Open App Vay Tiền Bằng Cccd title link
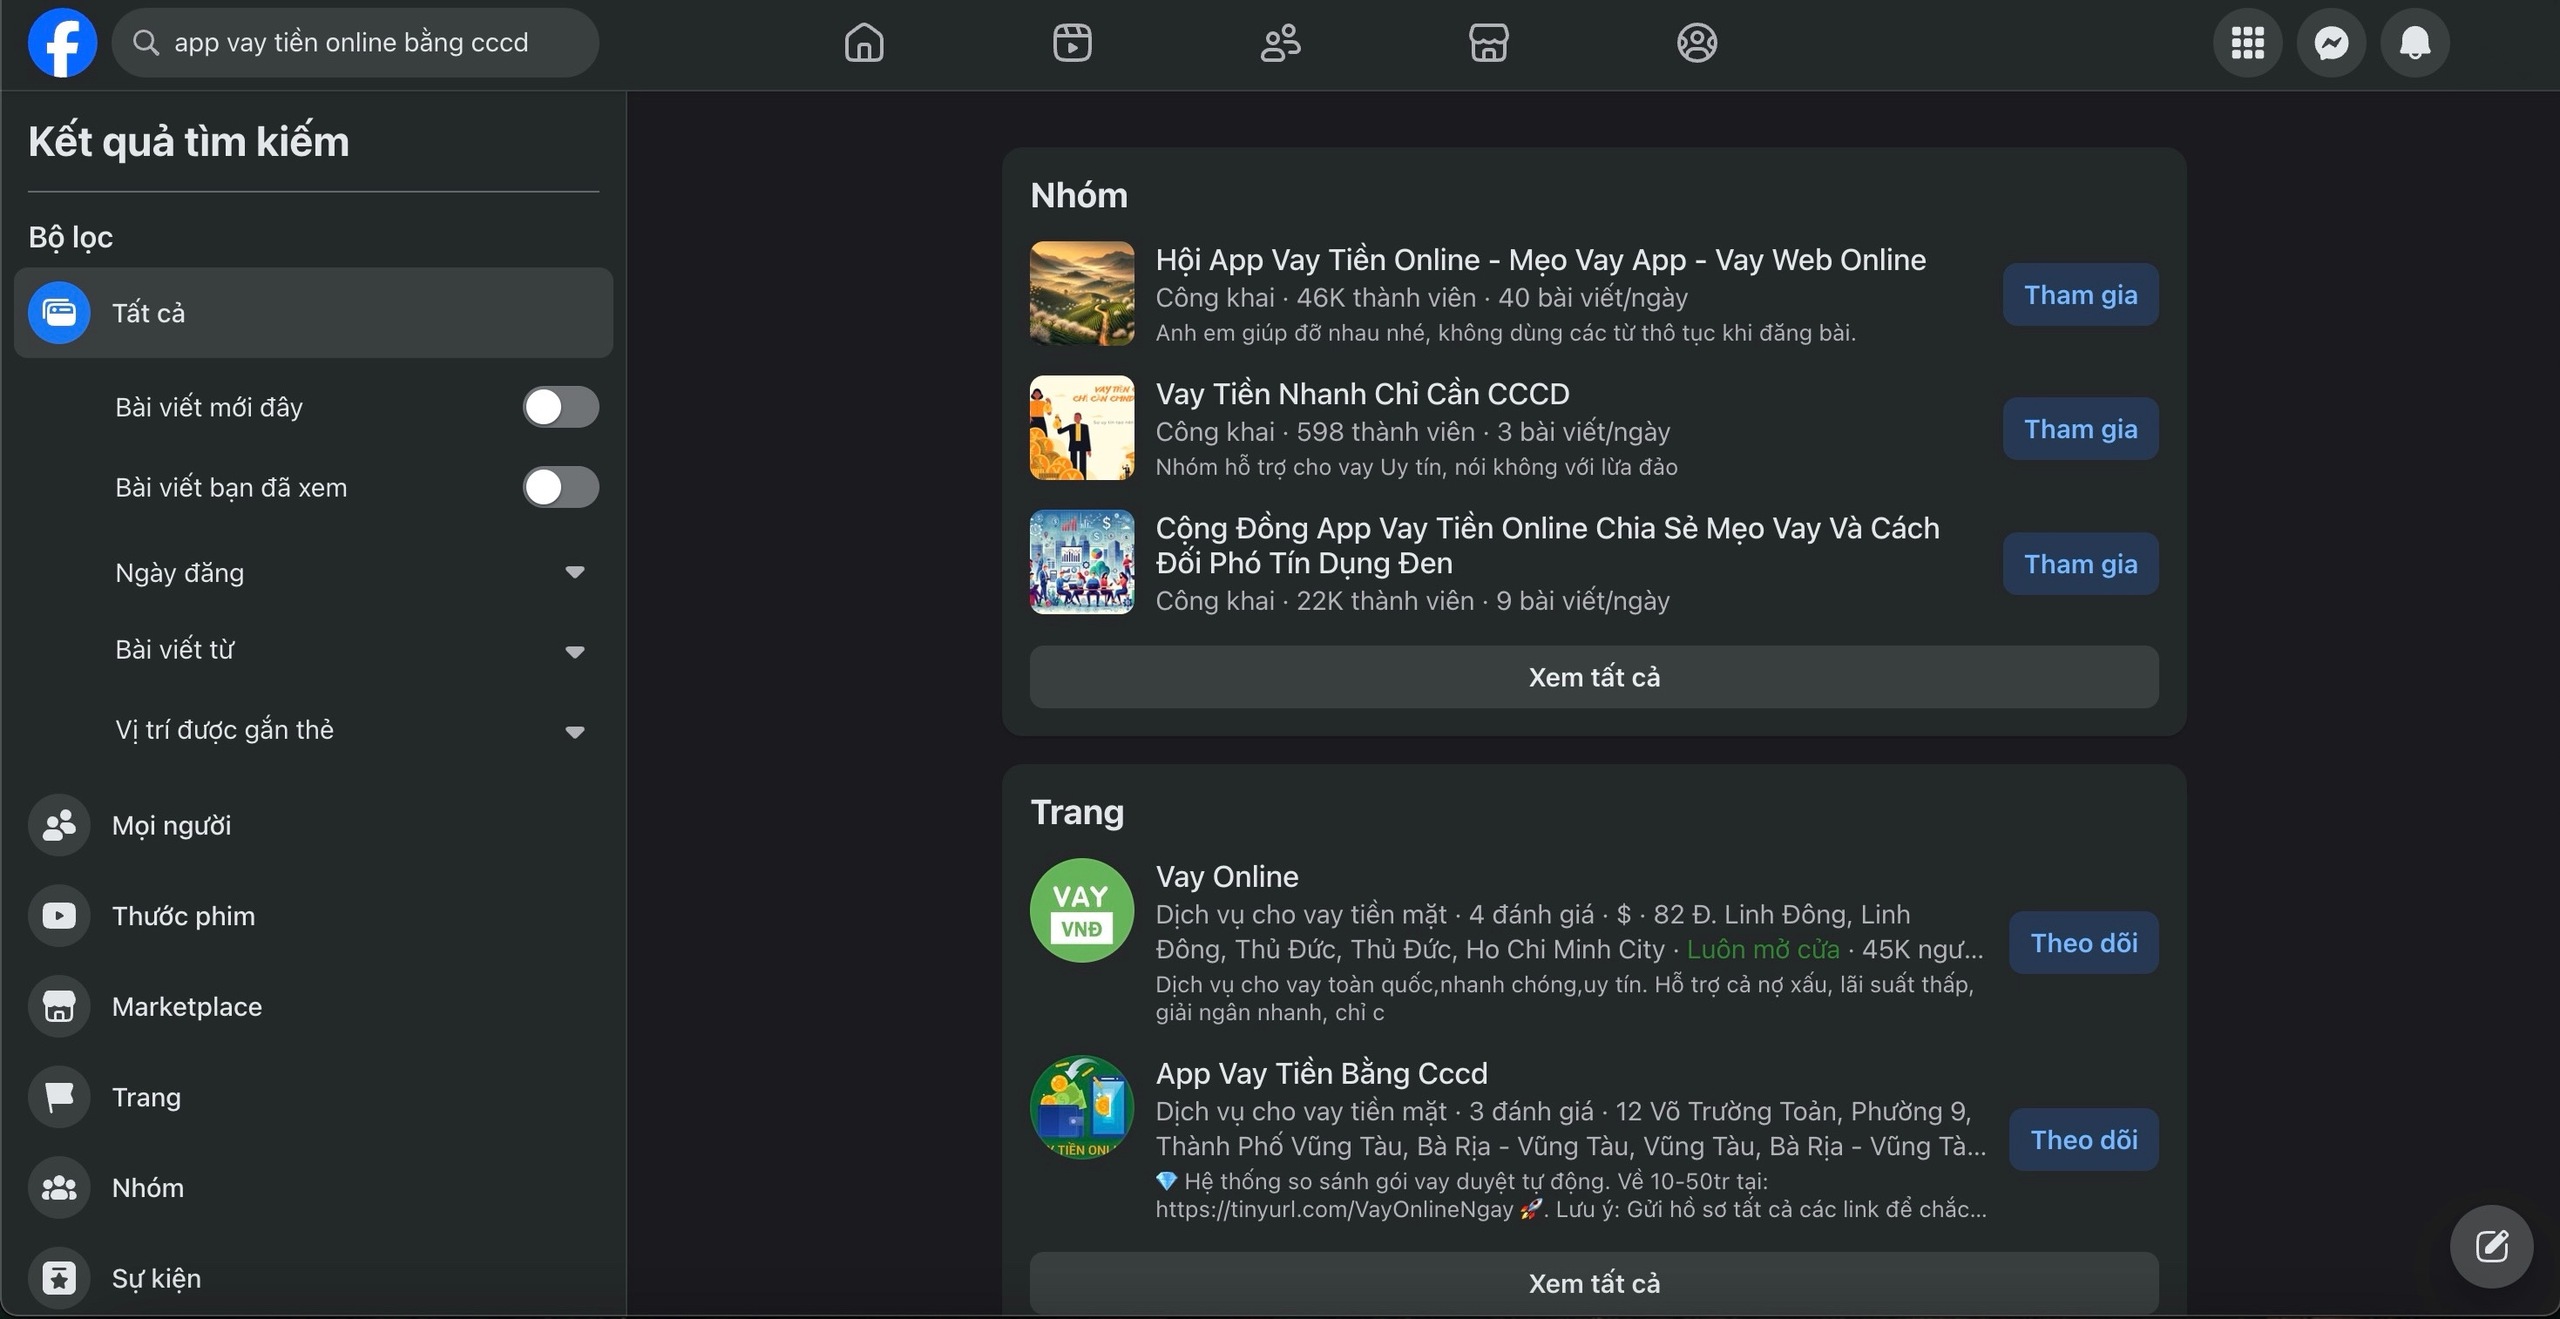 pos(1322,1074)
